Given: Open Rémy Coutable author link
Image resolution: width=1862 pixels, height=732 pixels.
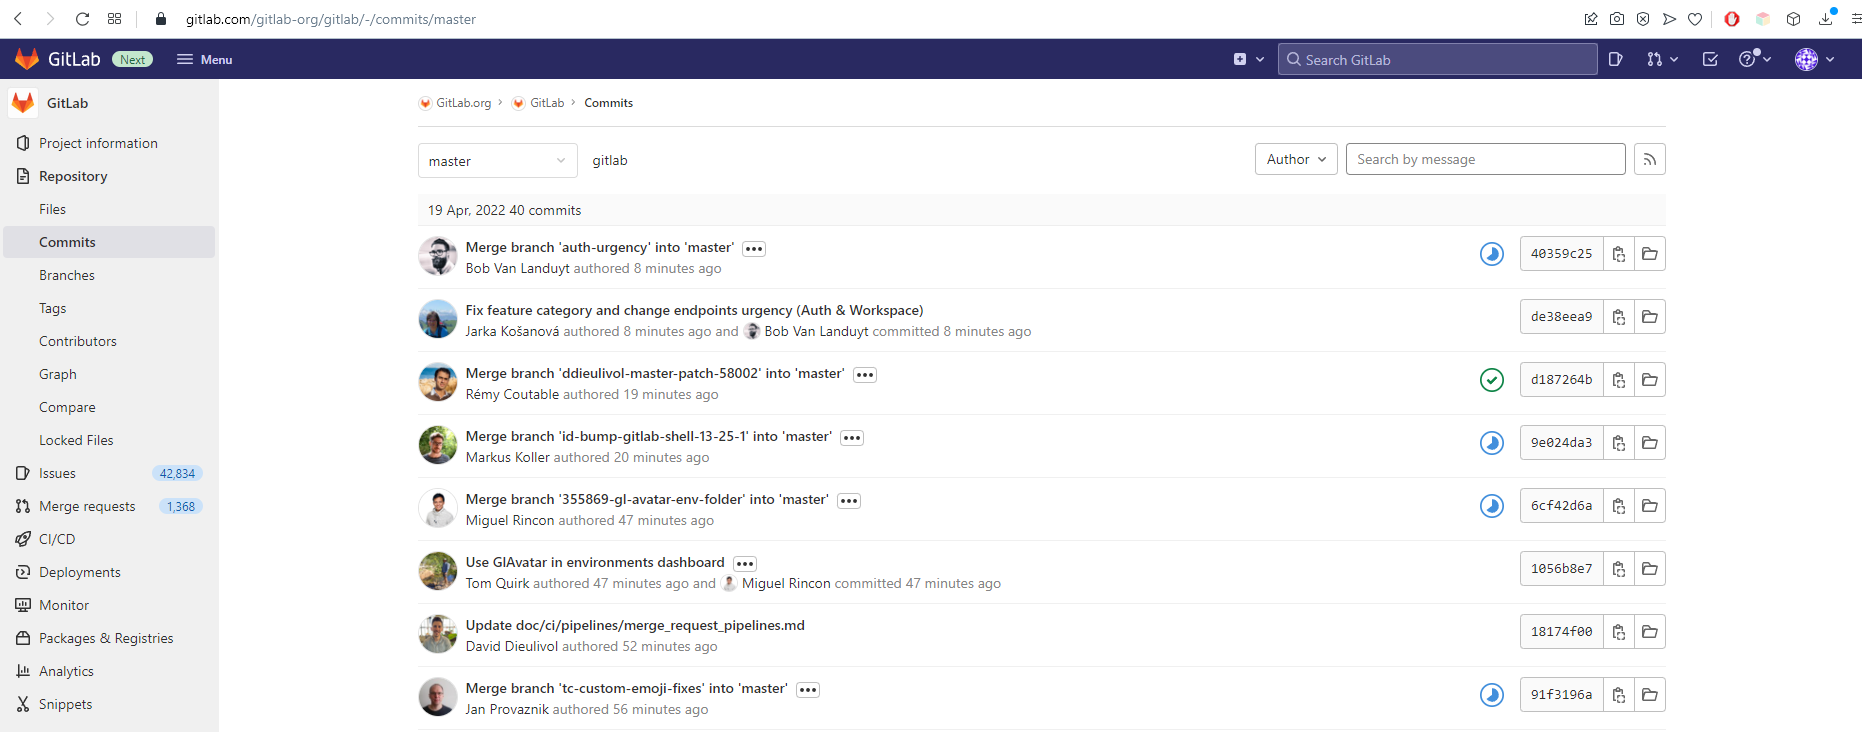Looking at the screenshot, I should [x=512, y=394].
